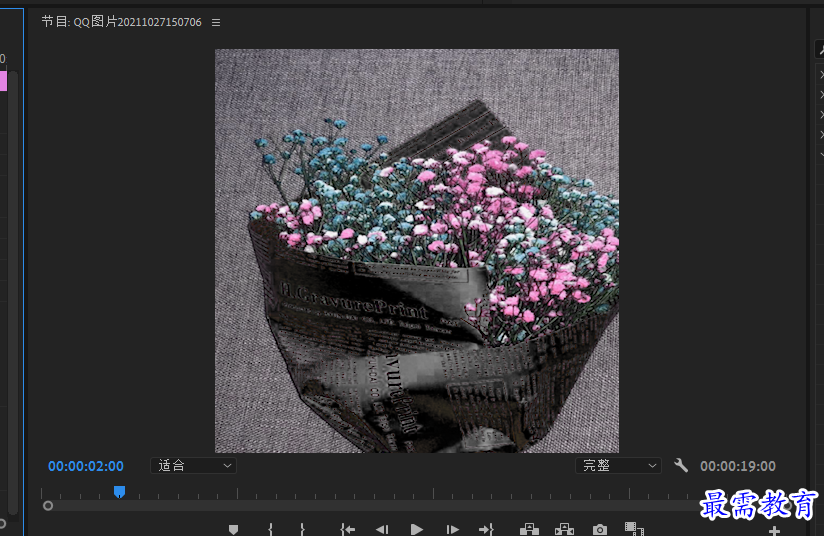The height and width of the screenshot is (536, 824).
Task: Click the duration timecode 00:00:19:00
Action: (738, 466)
